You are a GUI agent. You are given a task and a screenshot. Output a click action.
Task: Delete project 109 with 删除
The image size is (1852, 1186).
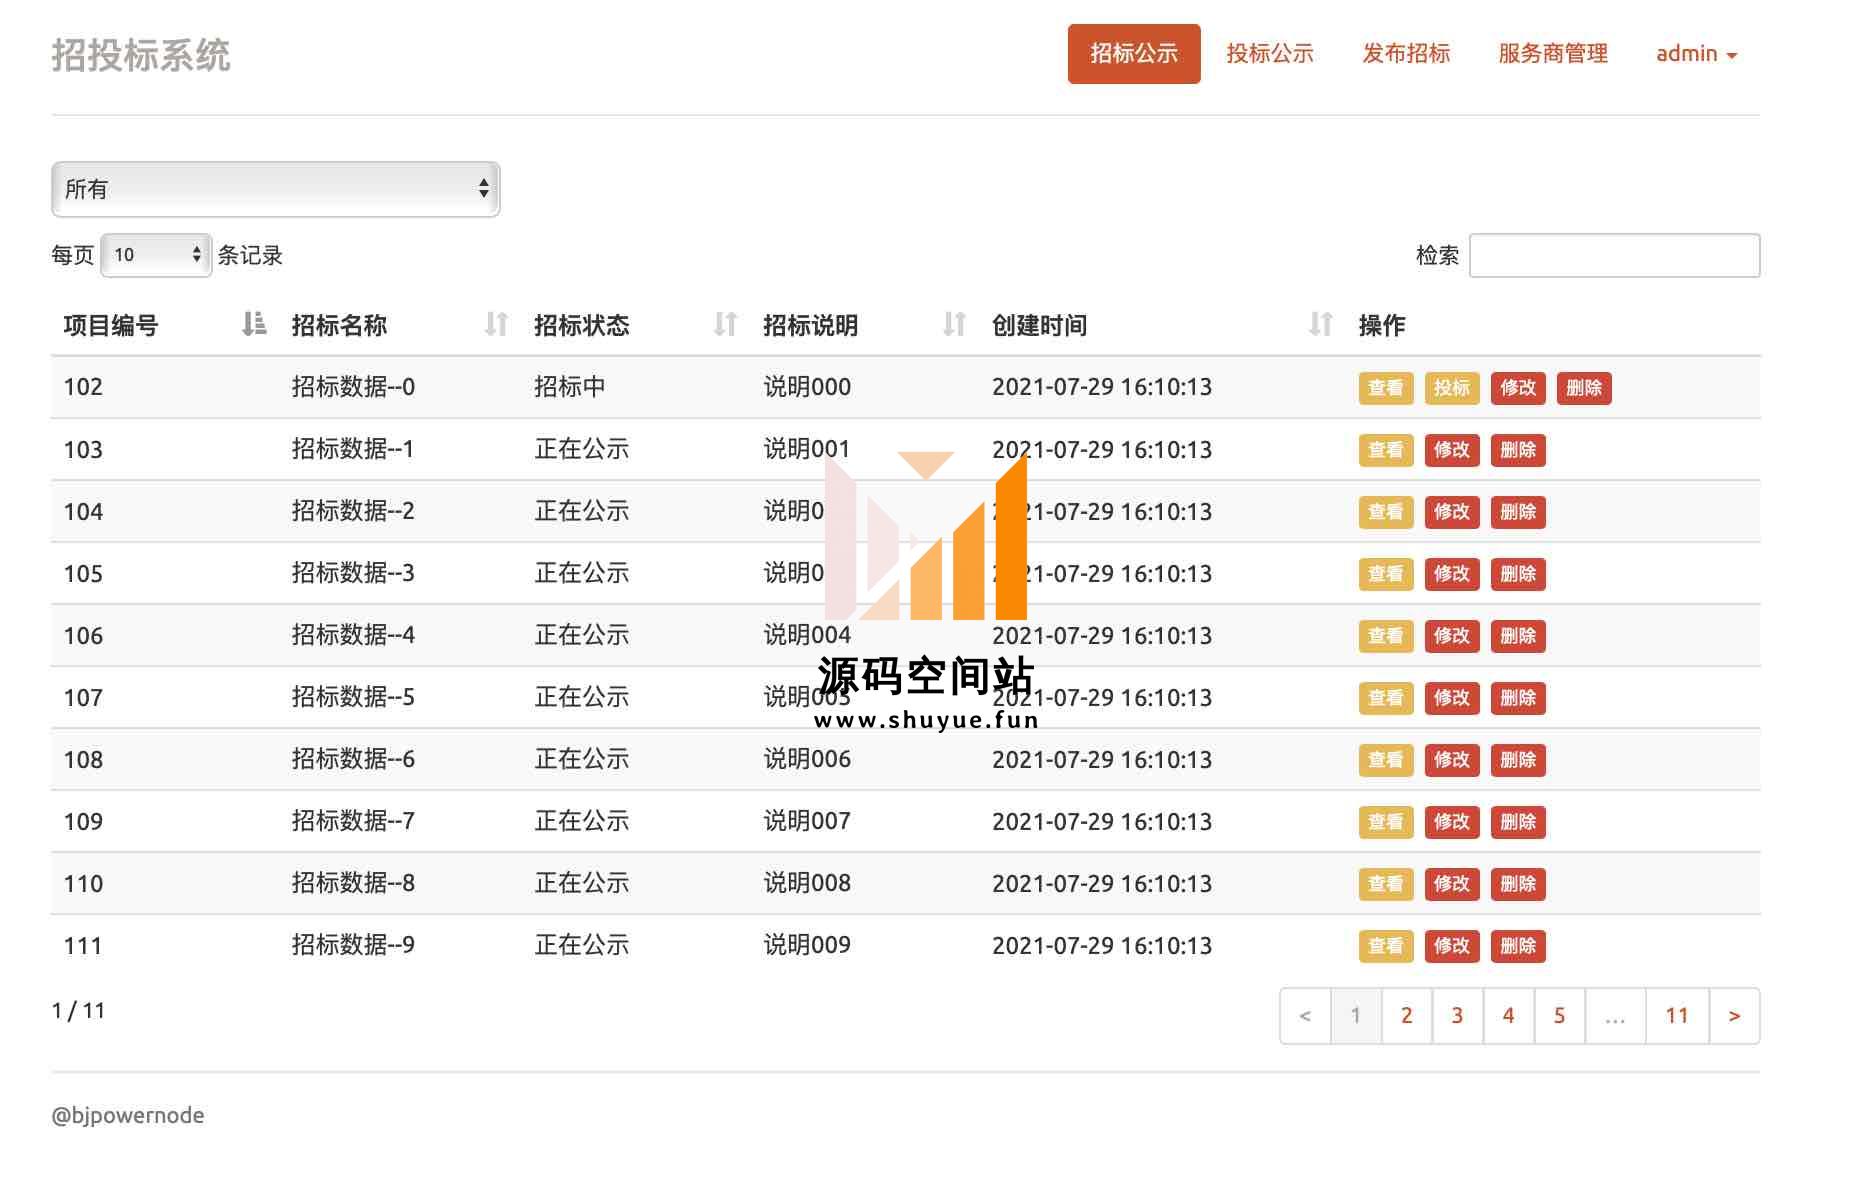pyautogui.click(x=1518, y=822)
